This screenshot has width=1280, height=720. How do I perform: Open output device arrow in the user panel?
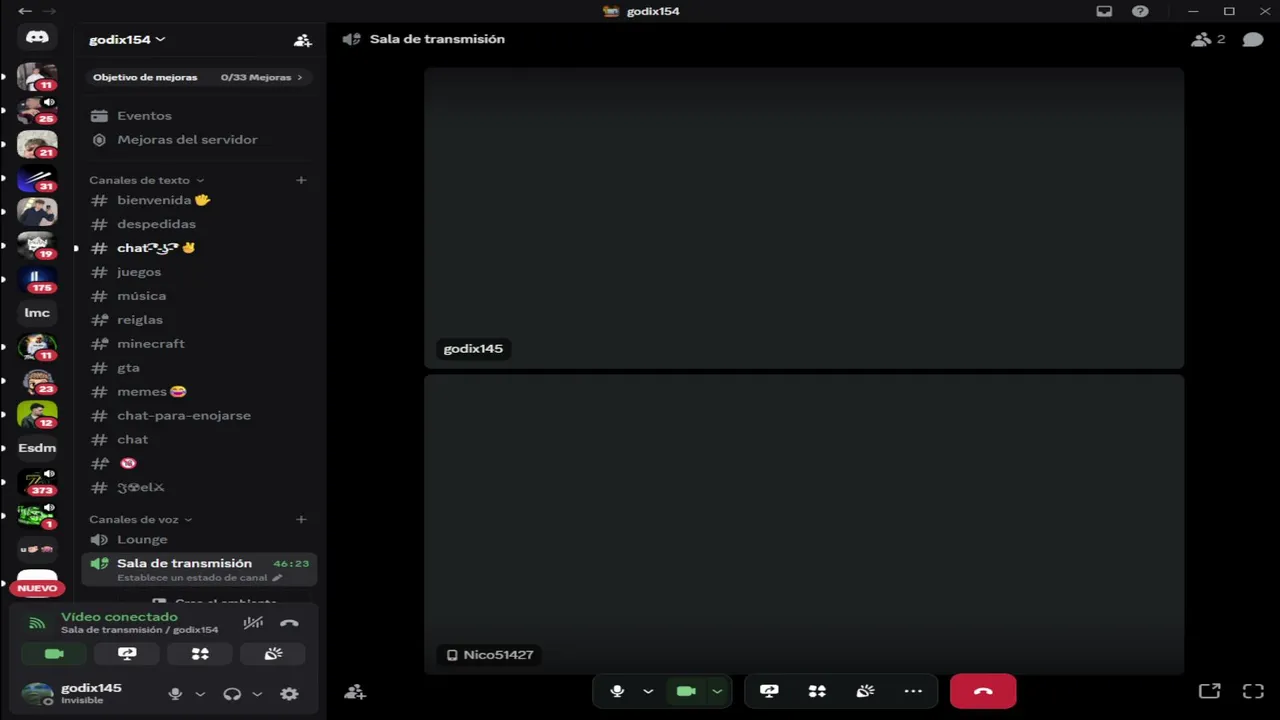257,694
